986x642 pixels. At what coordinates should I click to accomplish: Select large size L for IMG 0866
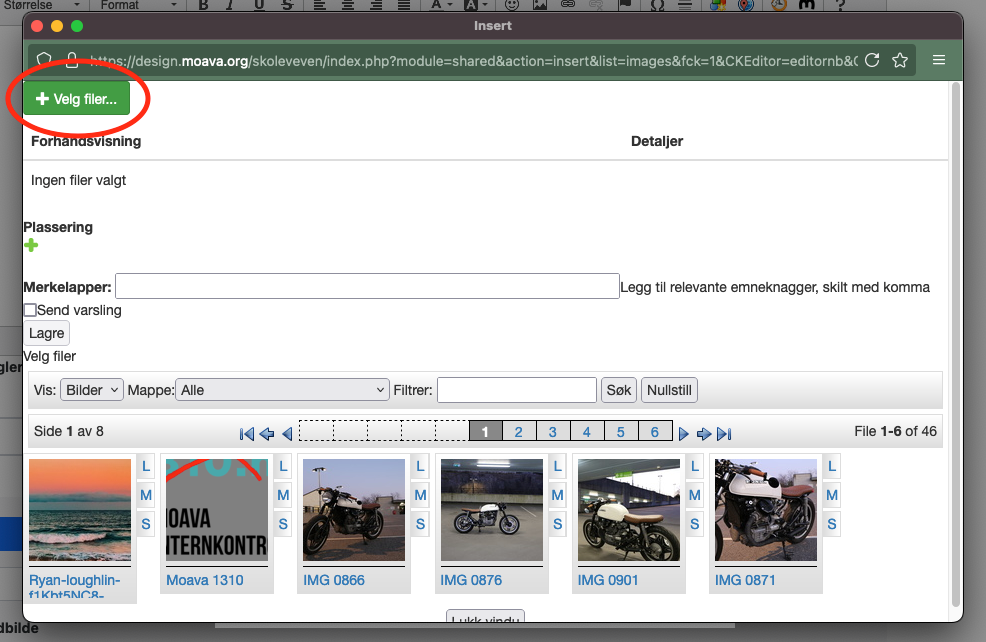420,466
